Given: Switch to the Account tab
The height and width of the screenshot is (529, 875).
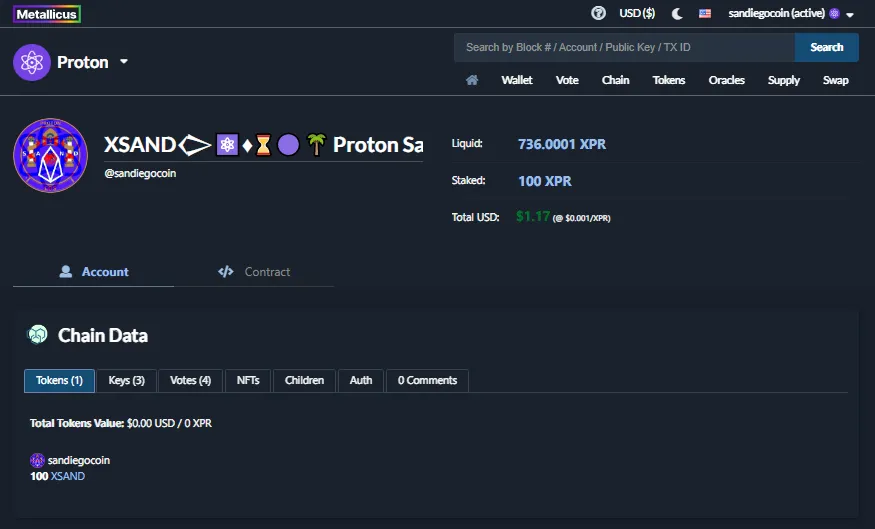Looking at the screenshot, I should 93,272.
